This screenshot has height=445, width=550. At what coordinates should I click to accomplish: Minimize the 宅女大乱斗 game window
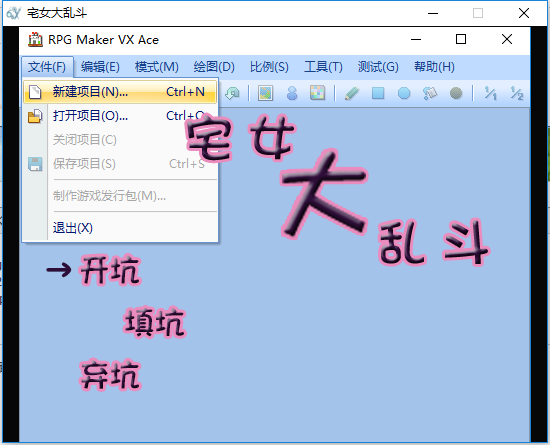[x=433, y=13]
